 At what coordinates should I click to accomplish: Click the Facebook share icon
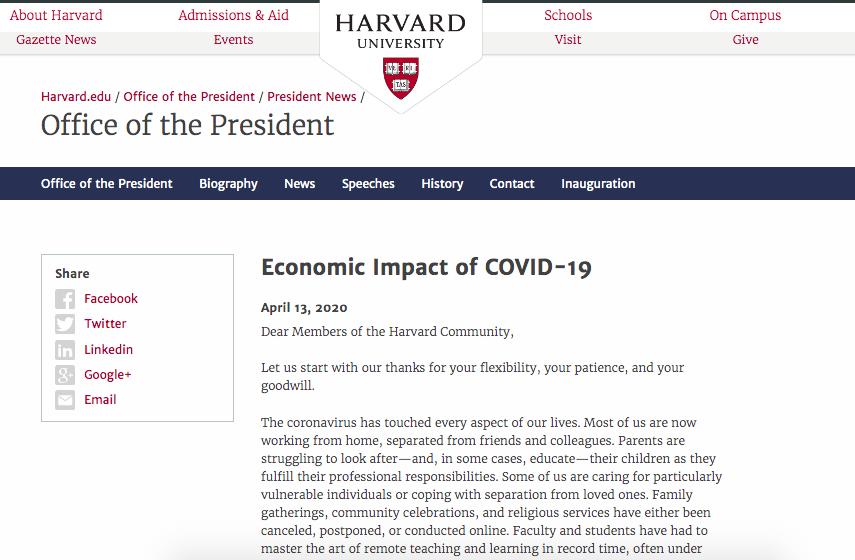(x=65, y=299)
